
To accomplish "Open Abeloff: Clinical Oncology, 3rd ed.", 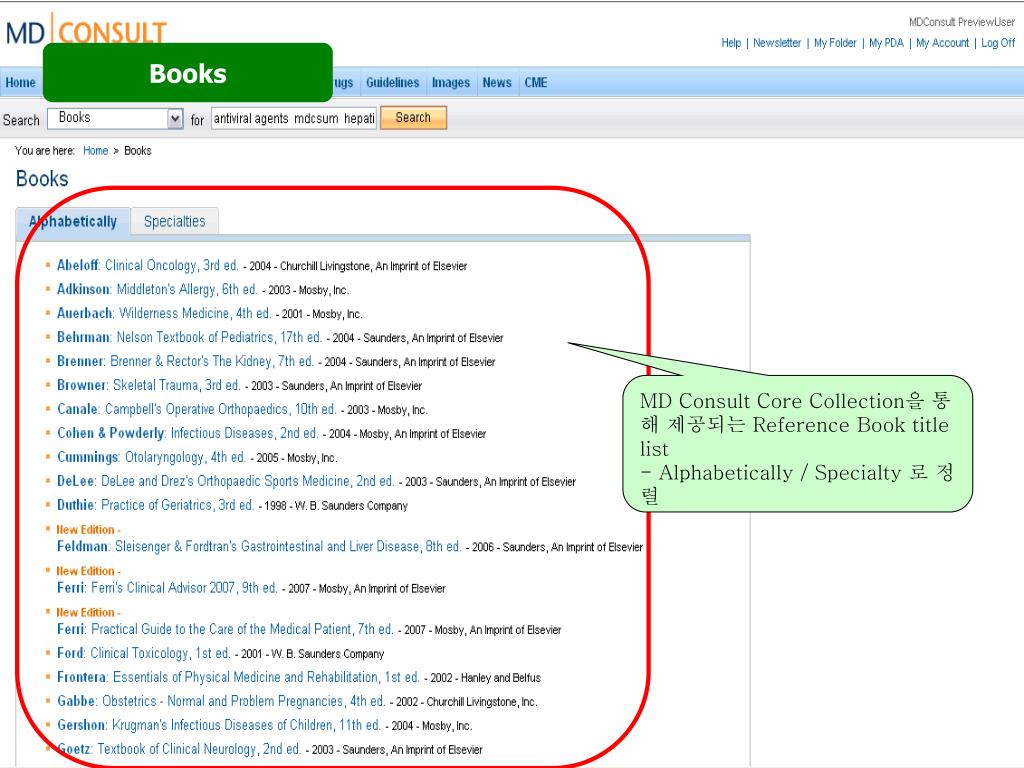I will coord(148,266).
